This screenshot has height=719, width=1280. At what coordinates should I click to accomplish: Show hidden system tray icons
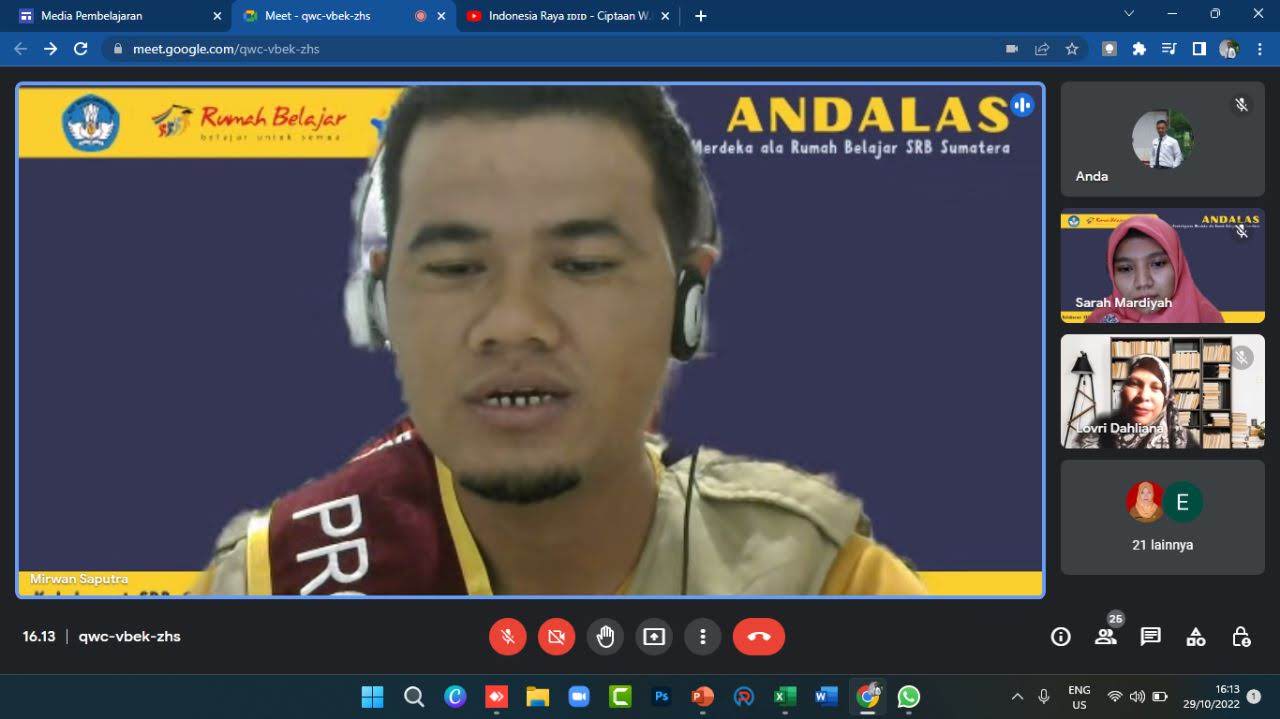(1017, 696)
